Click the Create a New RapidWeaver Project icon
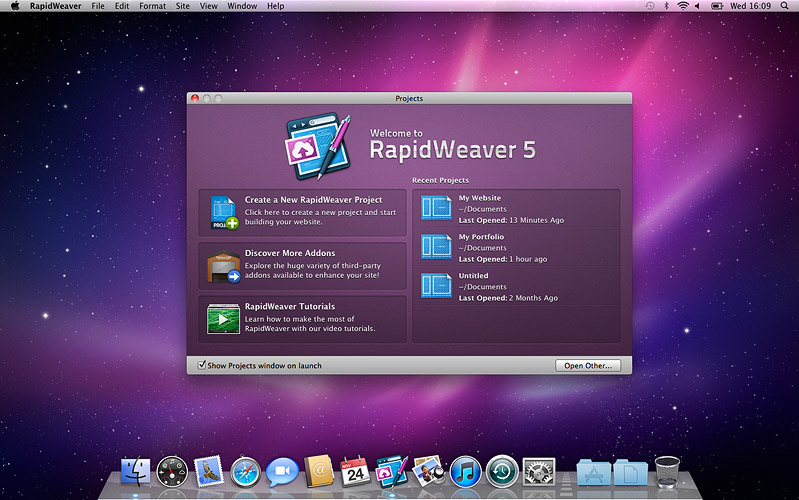Screen dimensions: 799x500 pyautogui.click(x=223, y=212)
